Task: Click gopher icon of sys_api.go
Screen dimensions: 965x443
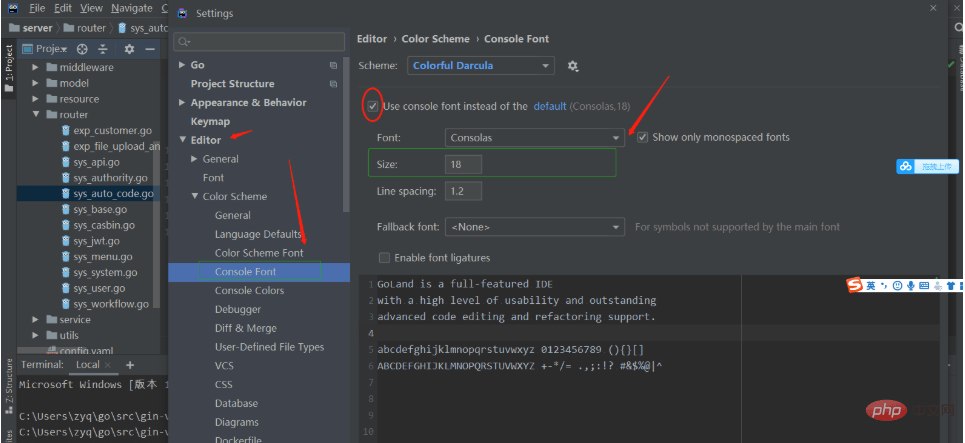Action: click(66, 162)
